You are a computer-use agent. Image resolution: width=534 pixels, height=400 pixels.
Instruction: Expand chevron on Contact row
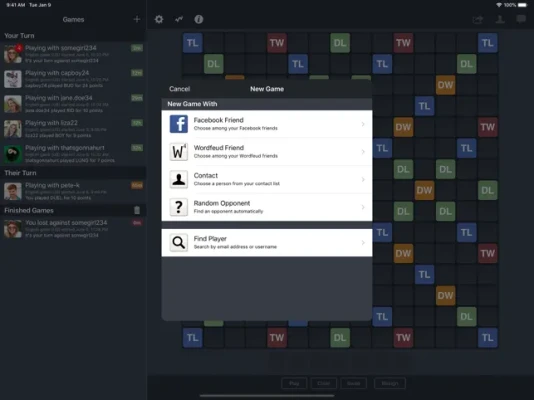[363, 179]
